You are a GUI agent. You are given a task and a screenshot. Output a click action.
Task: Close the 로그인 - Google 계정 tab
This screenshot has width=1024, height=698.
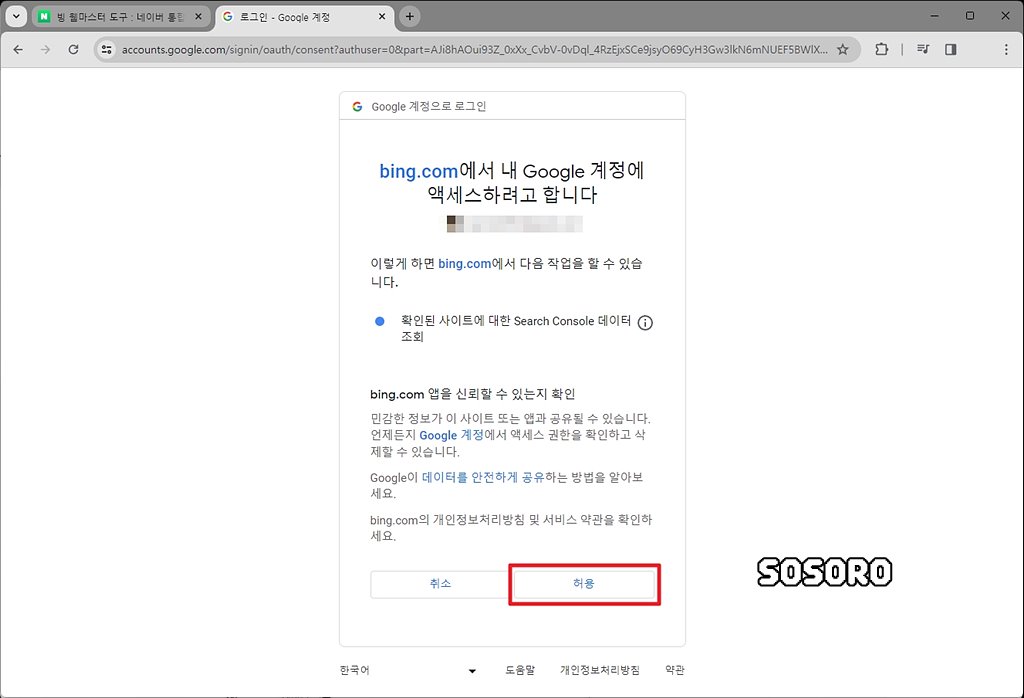(x=382, y=16)
